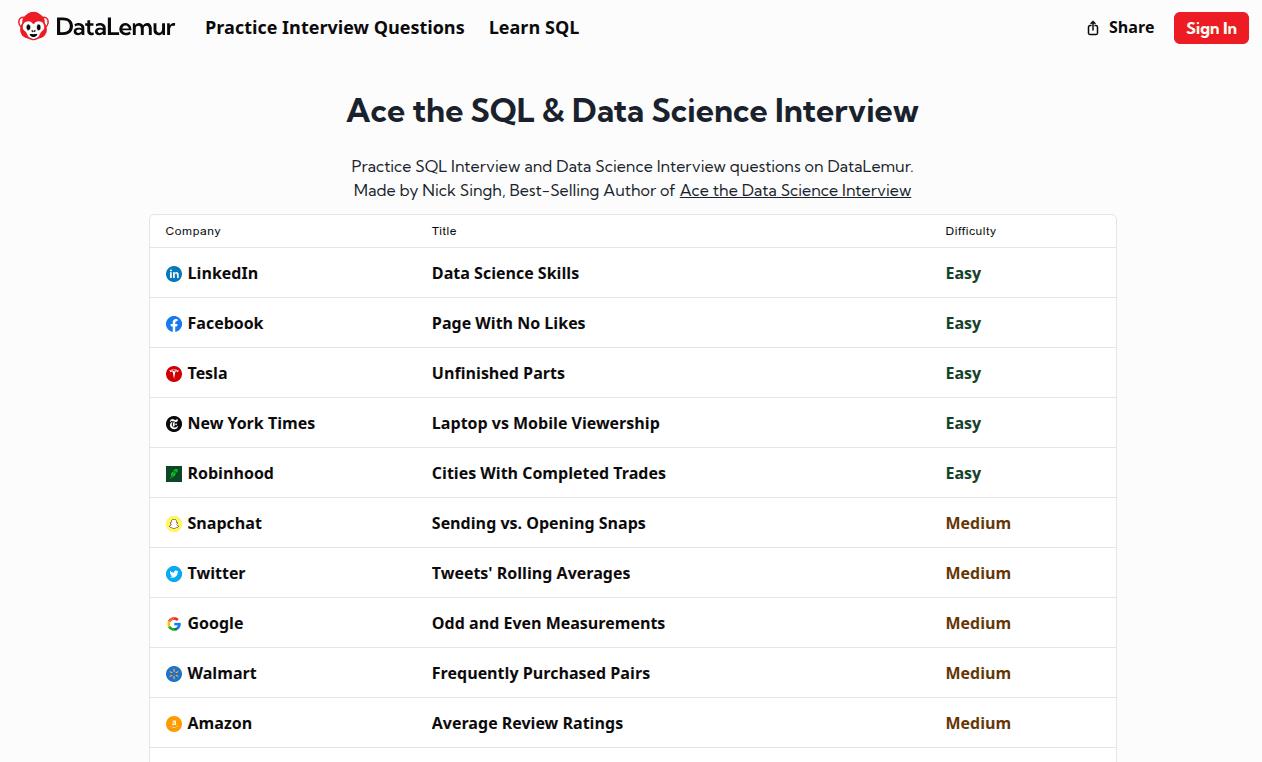Click the DataLemur monkey logo icon
Image resolution: width=1262 pixels, height=762 pixels.
pyautogui.click(x=33, y=27)
